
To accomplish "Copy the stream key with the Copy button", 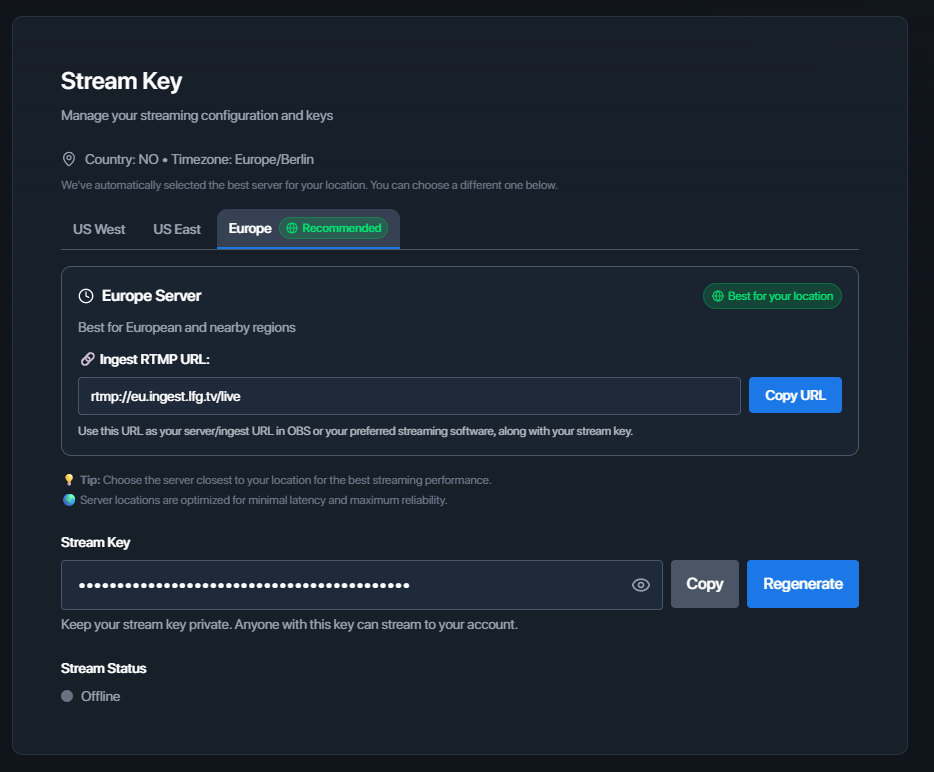I will click(x=704, y=584).
